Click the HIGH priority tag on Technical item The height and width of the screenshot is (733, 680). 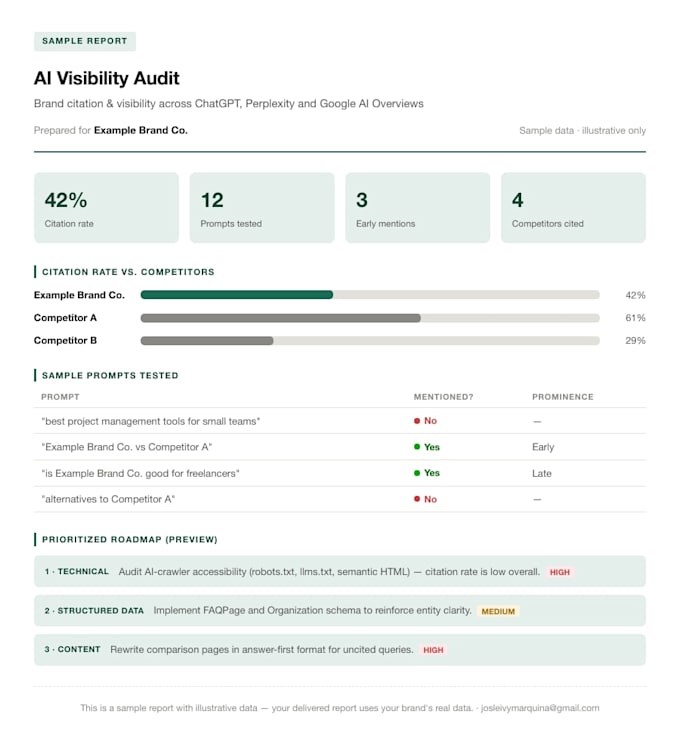pyautogui.click(x=559, y=572)
